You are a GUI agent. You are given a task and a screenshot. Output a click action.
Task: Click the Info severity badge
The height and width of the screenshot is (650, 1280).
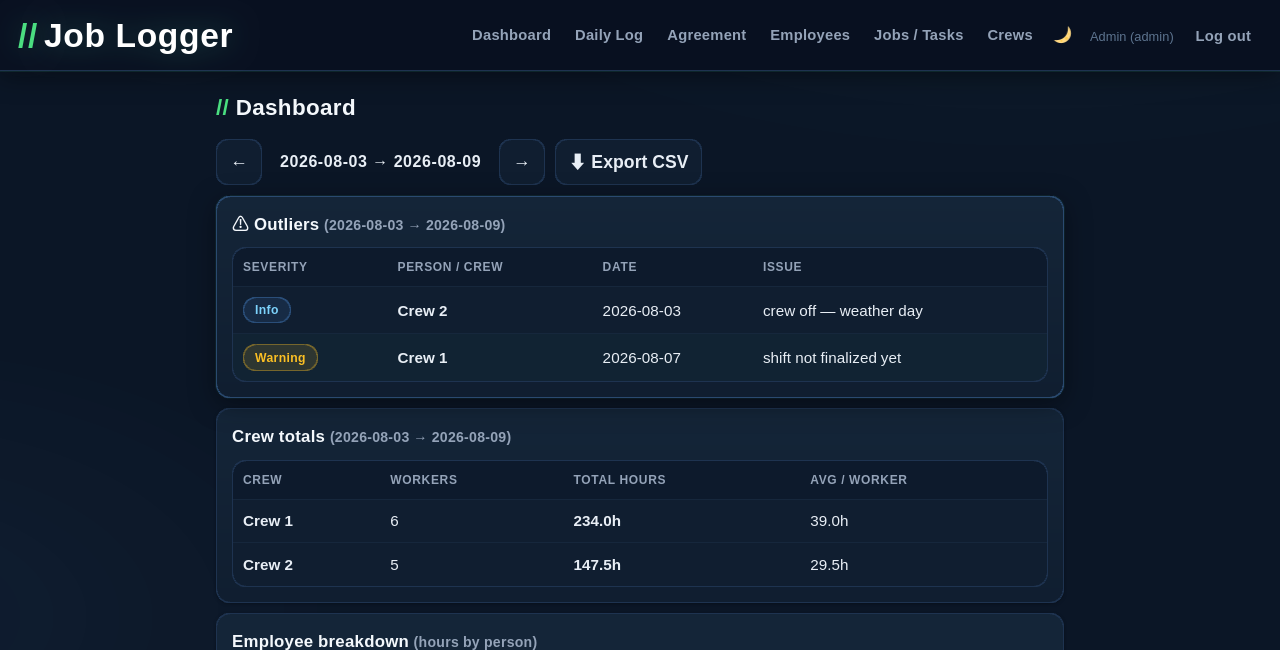pyautogui.click(x=267, y=310)
